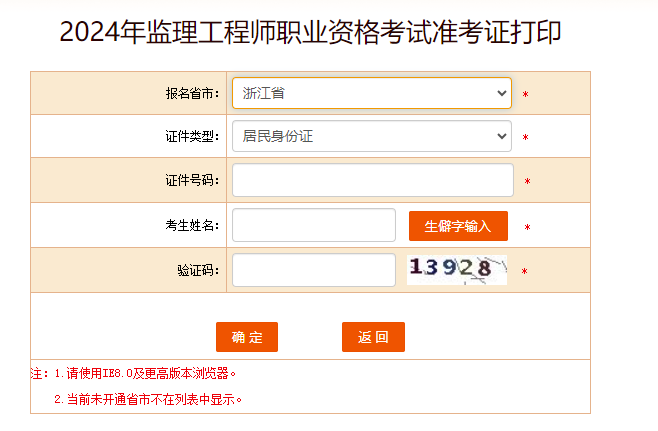Select the 证件号码 label text
This screenshot has width=658, height=431.
point(191,181)
